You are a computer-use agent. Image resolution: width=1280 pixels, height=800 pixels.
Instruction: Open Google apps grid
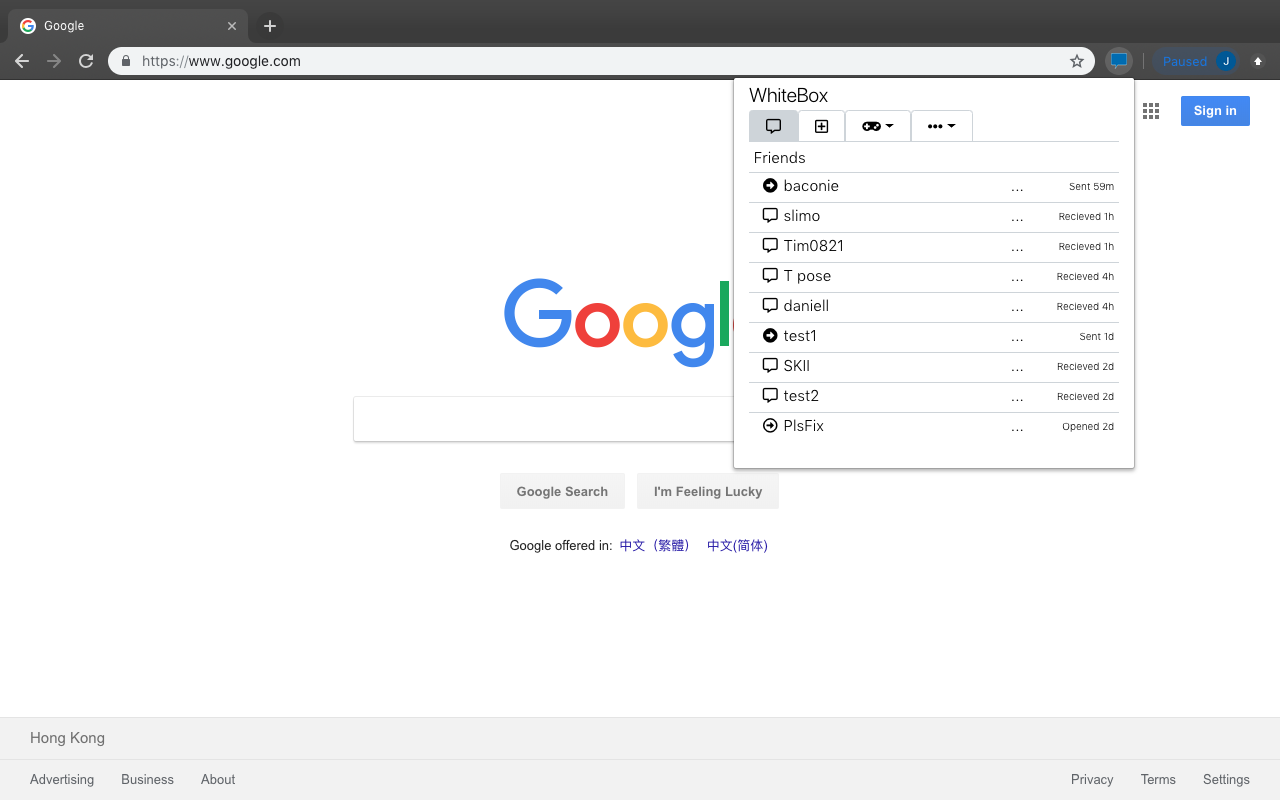1151,111
